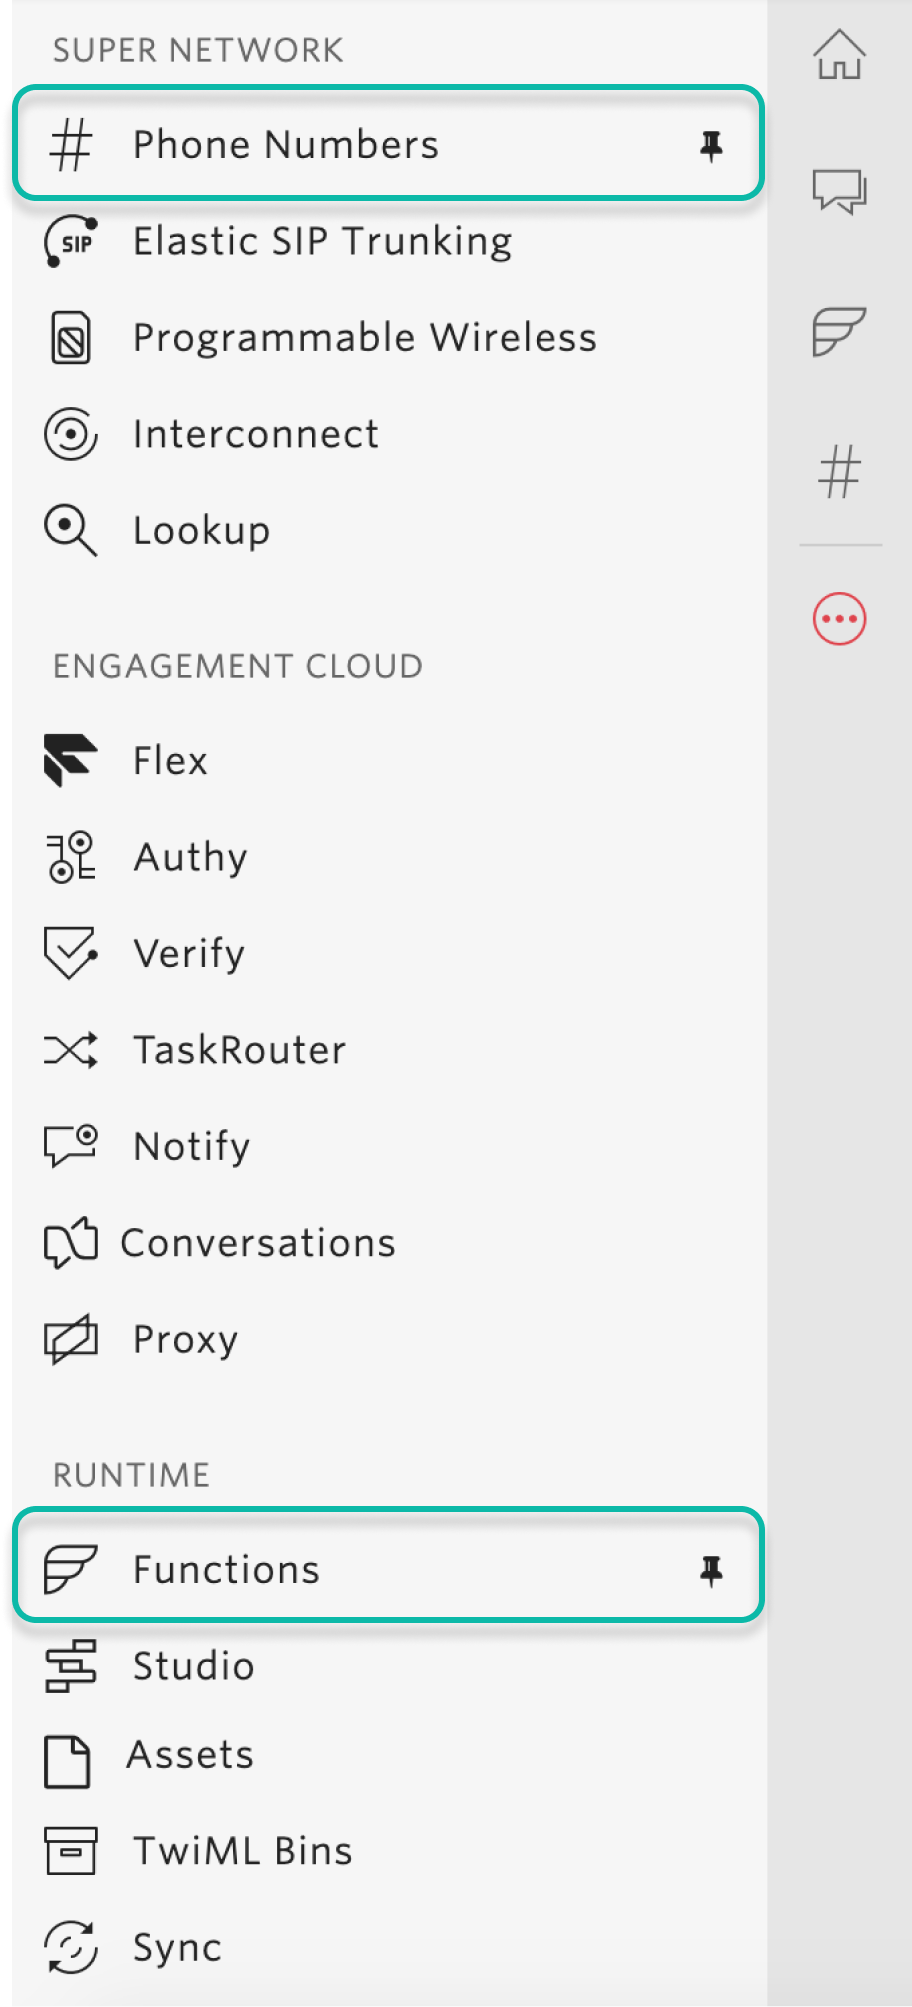Click the home icon in right rail
This screenshot has height=2007, width=912.
pos(839,54)
